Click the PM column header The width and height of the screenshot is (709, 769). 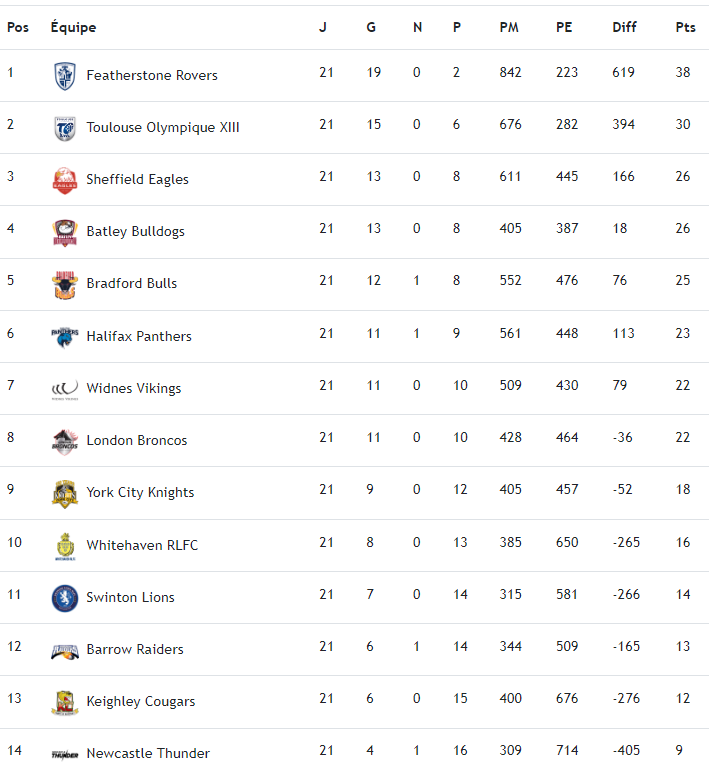(x=509, y=27)
